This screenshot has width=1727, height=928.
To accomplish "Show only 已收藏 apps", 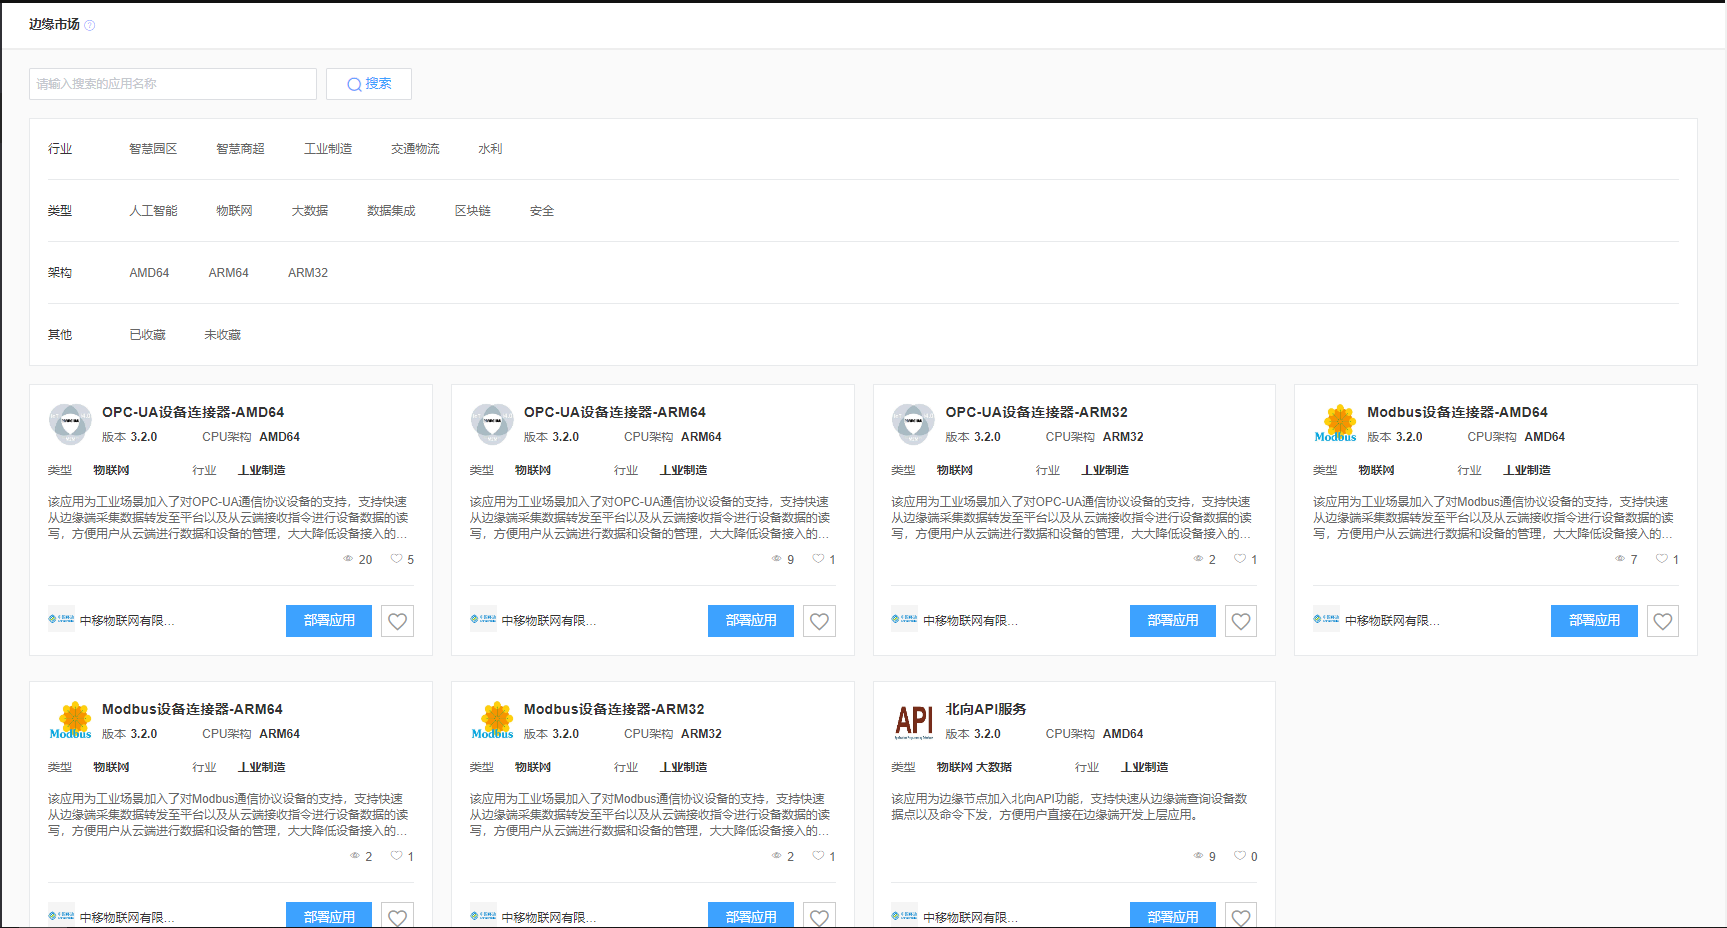I will click(147, 335).
